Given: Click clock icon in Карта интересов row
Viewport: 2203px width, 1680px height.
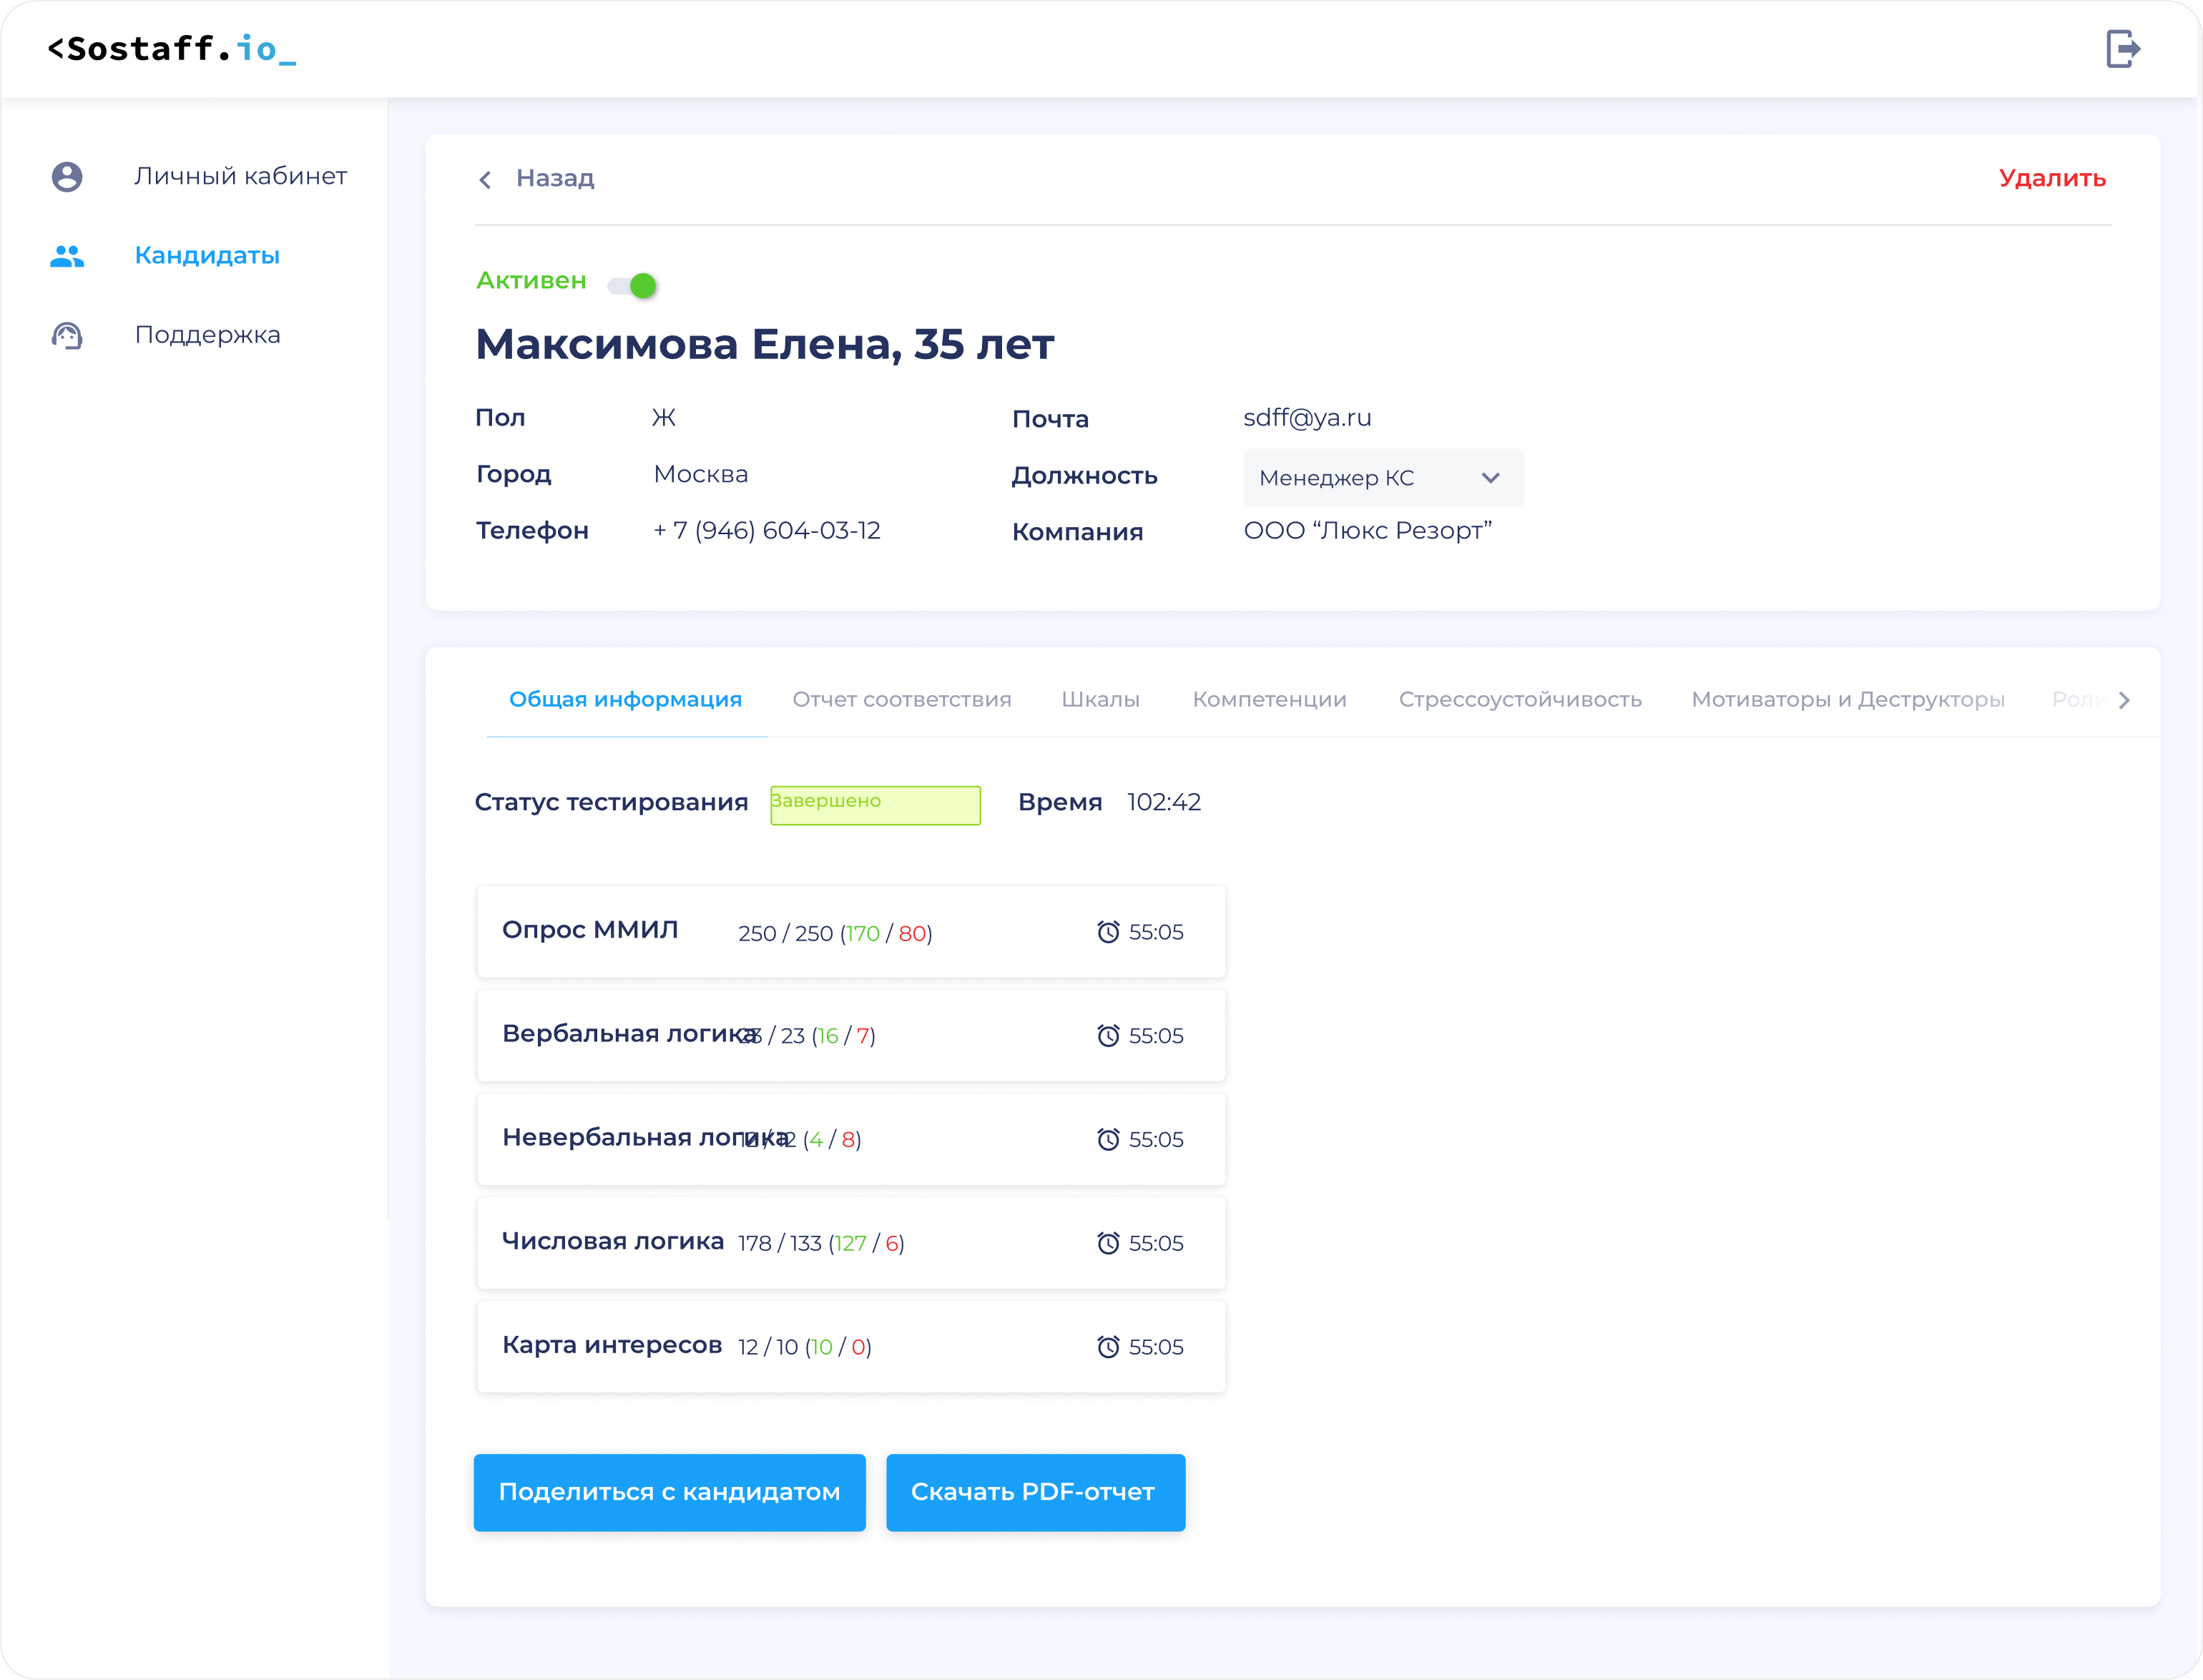Looking at the screenshot, I should [x=1108, y=1347].
